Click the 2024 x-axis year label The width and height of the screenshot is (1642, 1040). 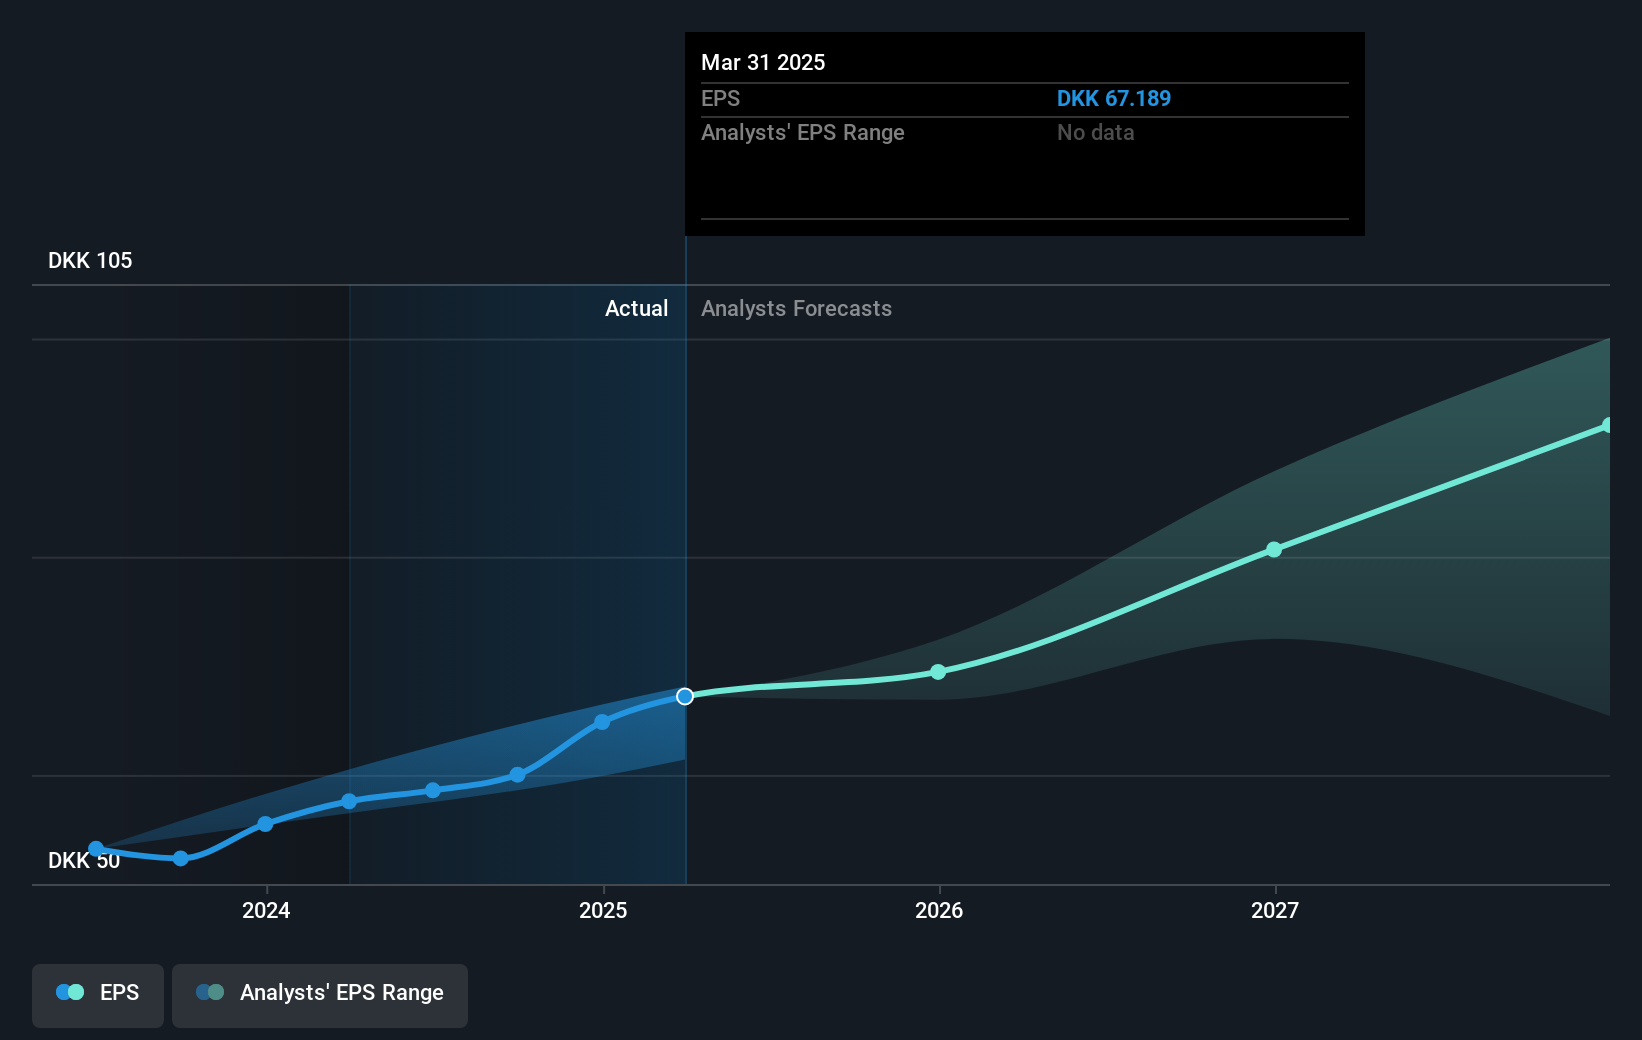266,910
